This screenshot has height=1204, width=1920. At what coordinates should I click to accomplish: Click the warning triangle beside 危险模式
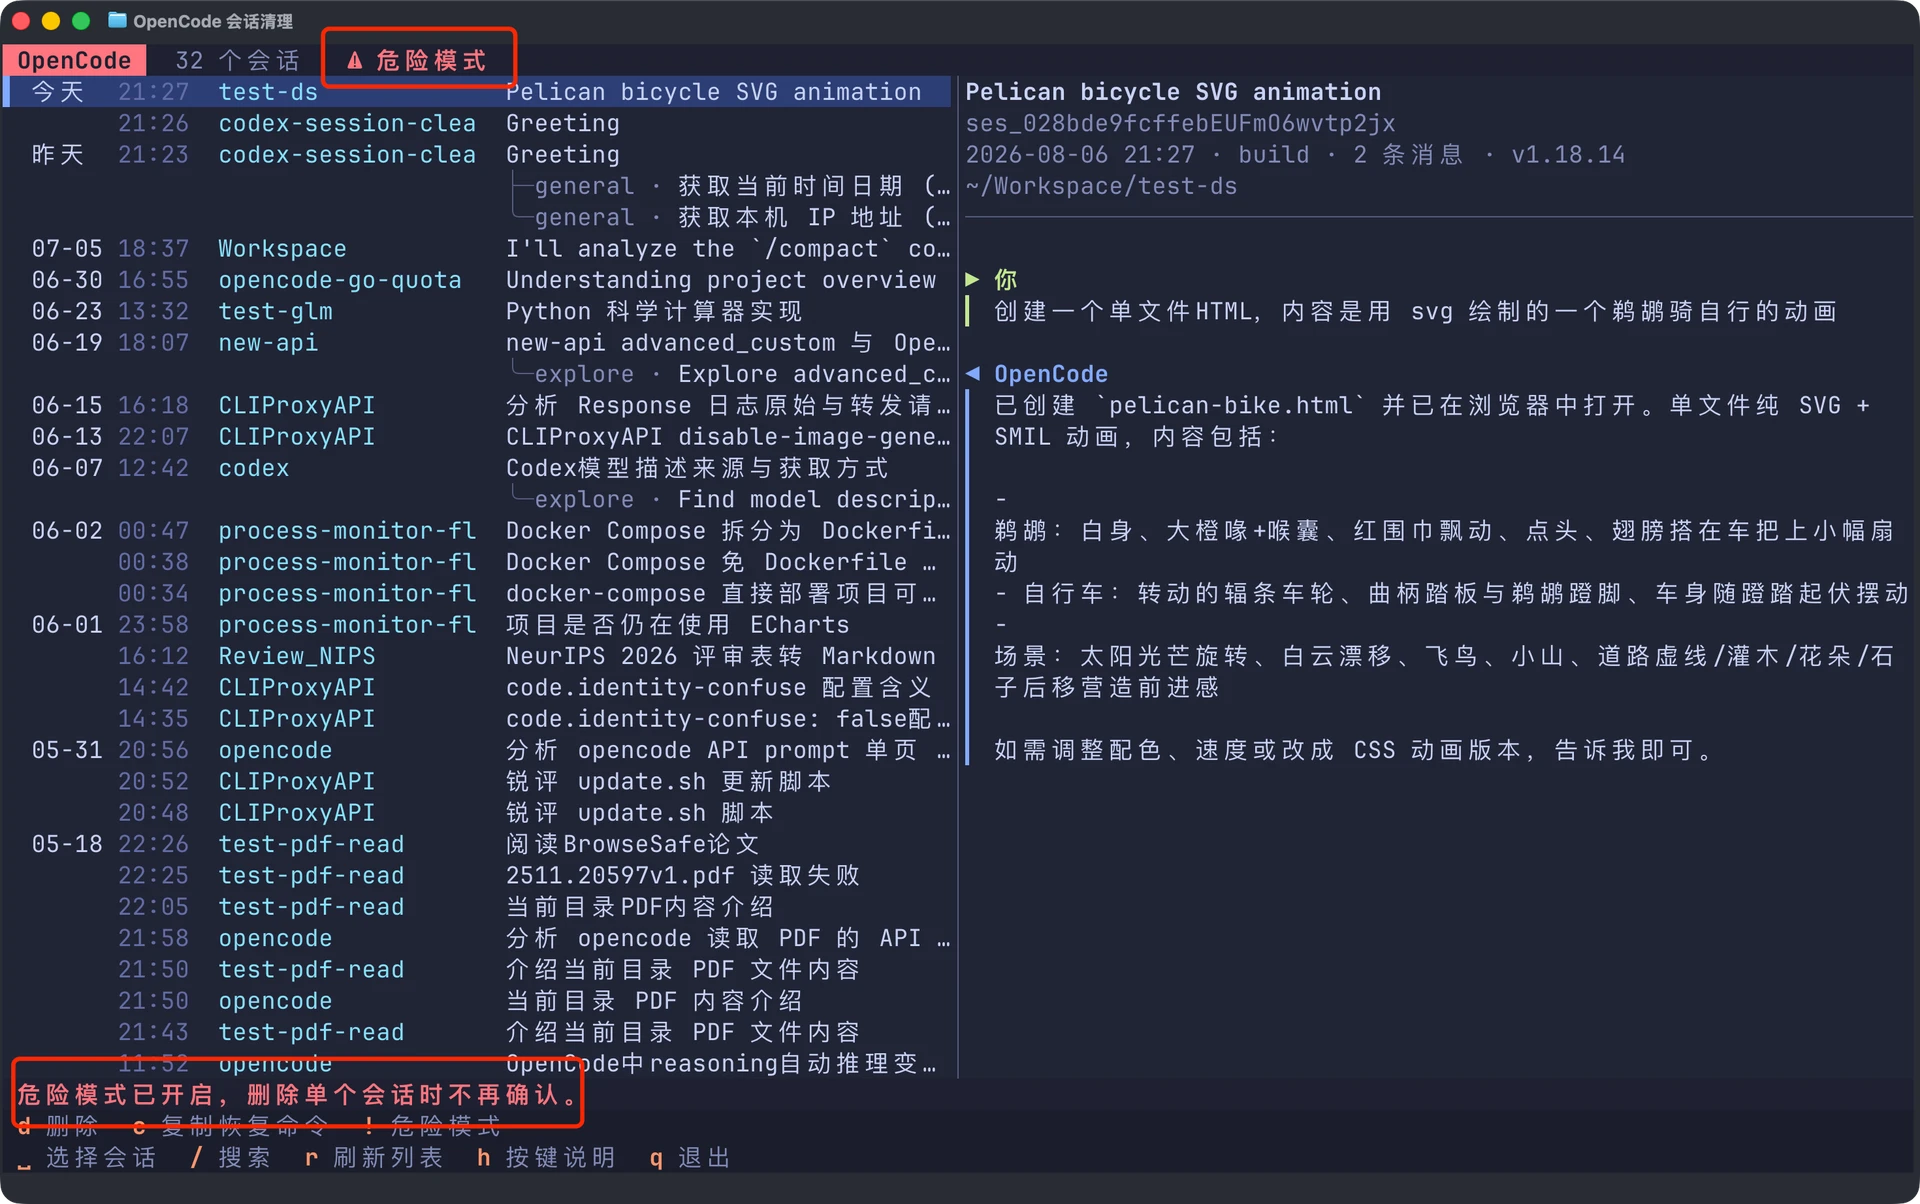pyautogui.click(x=354, y=61)
